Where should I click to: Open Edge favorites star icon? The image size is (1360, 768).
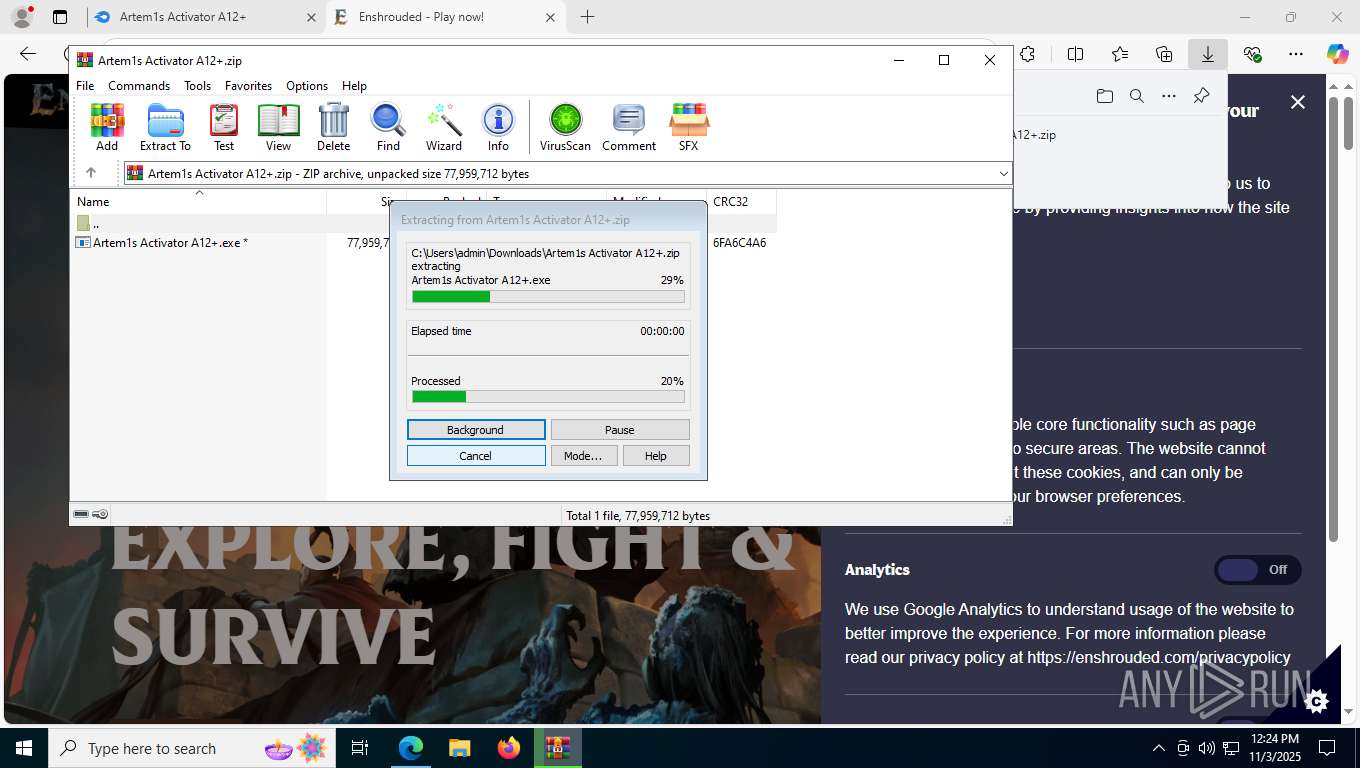[1120, 54]
